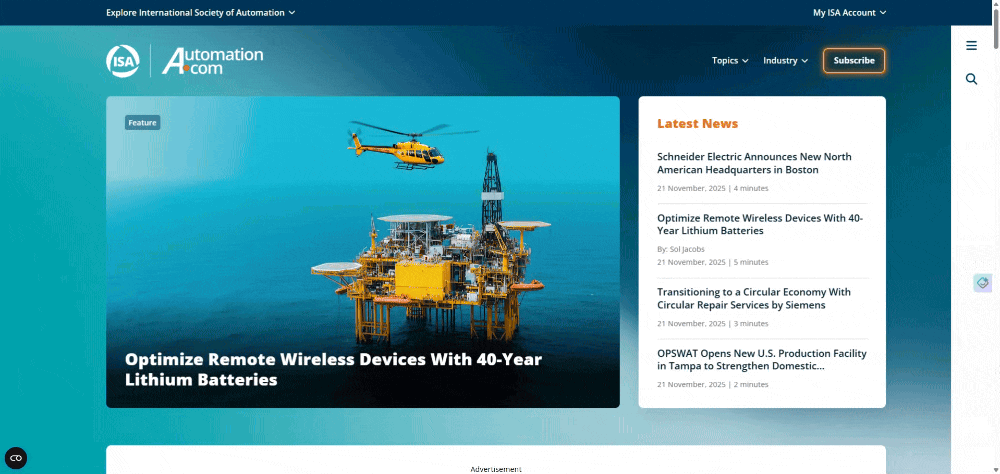
Task: Read the Siemens Circular Economy article
Action: click(x=753, y=298)
